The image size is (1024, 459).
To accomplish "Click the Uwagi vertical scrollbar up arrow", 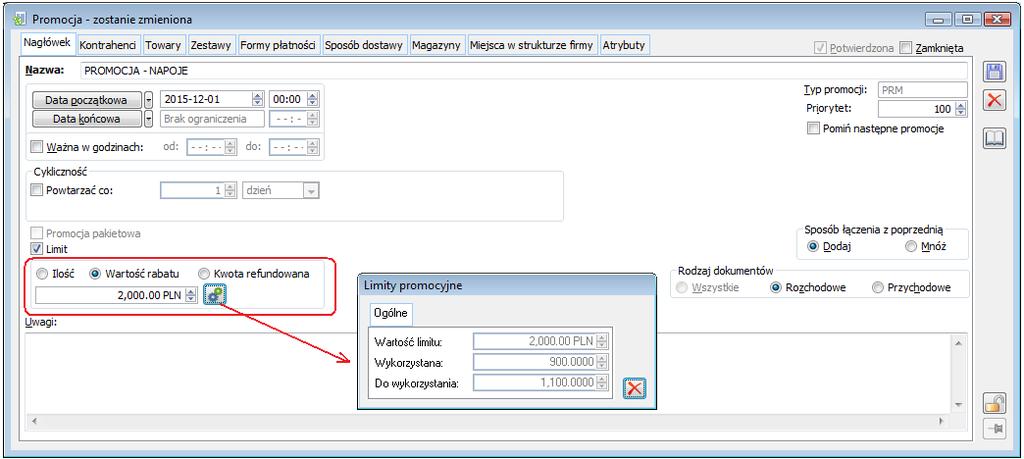I will pos(958,343).
